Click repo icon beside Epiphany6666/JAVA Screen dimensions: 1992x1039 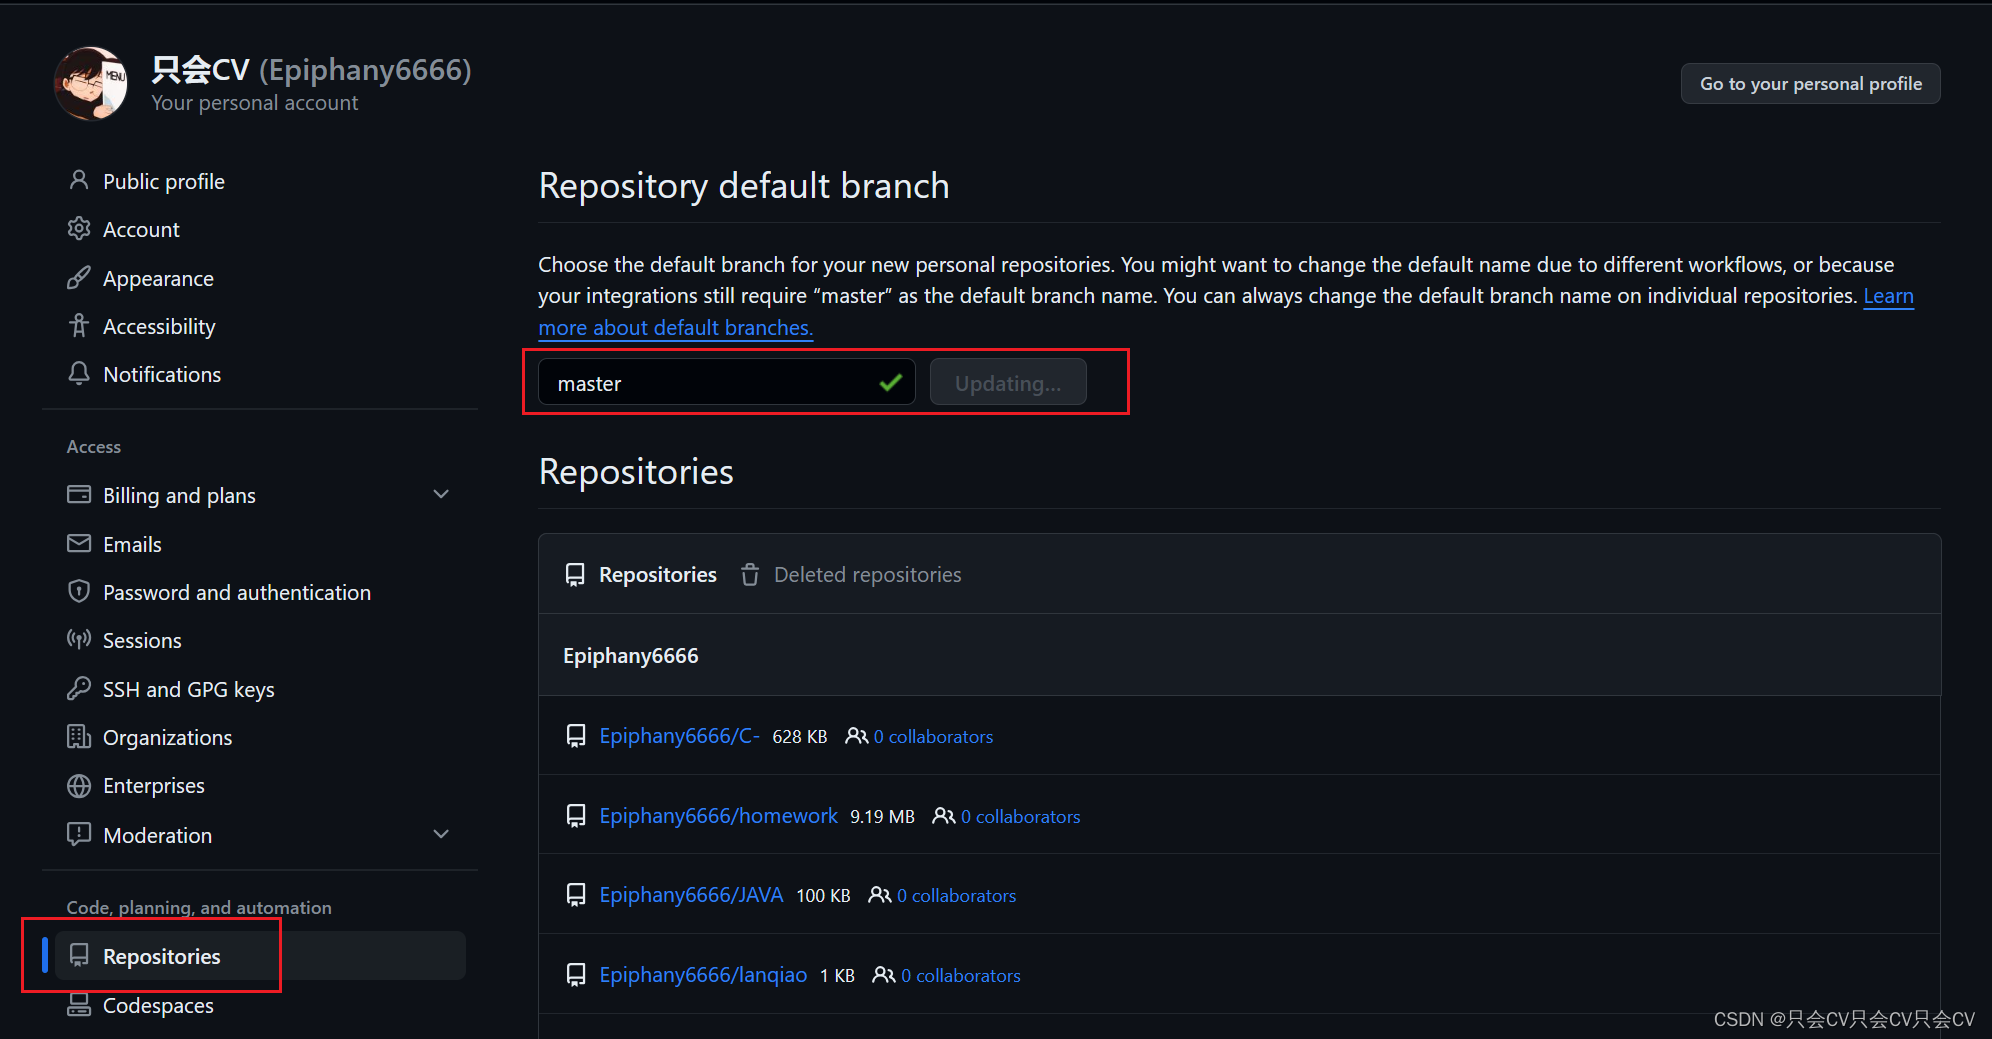[576, 895]
